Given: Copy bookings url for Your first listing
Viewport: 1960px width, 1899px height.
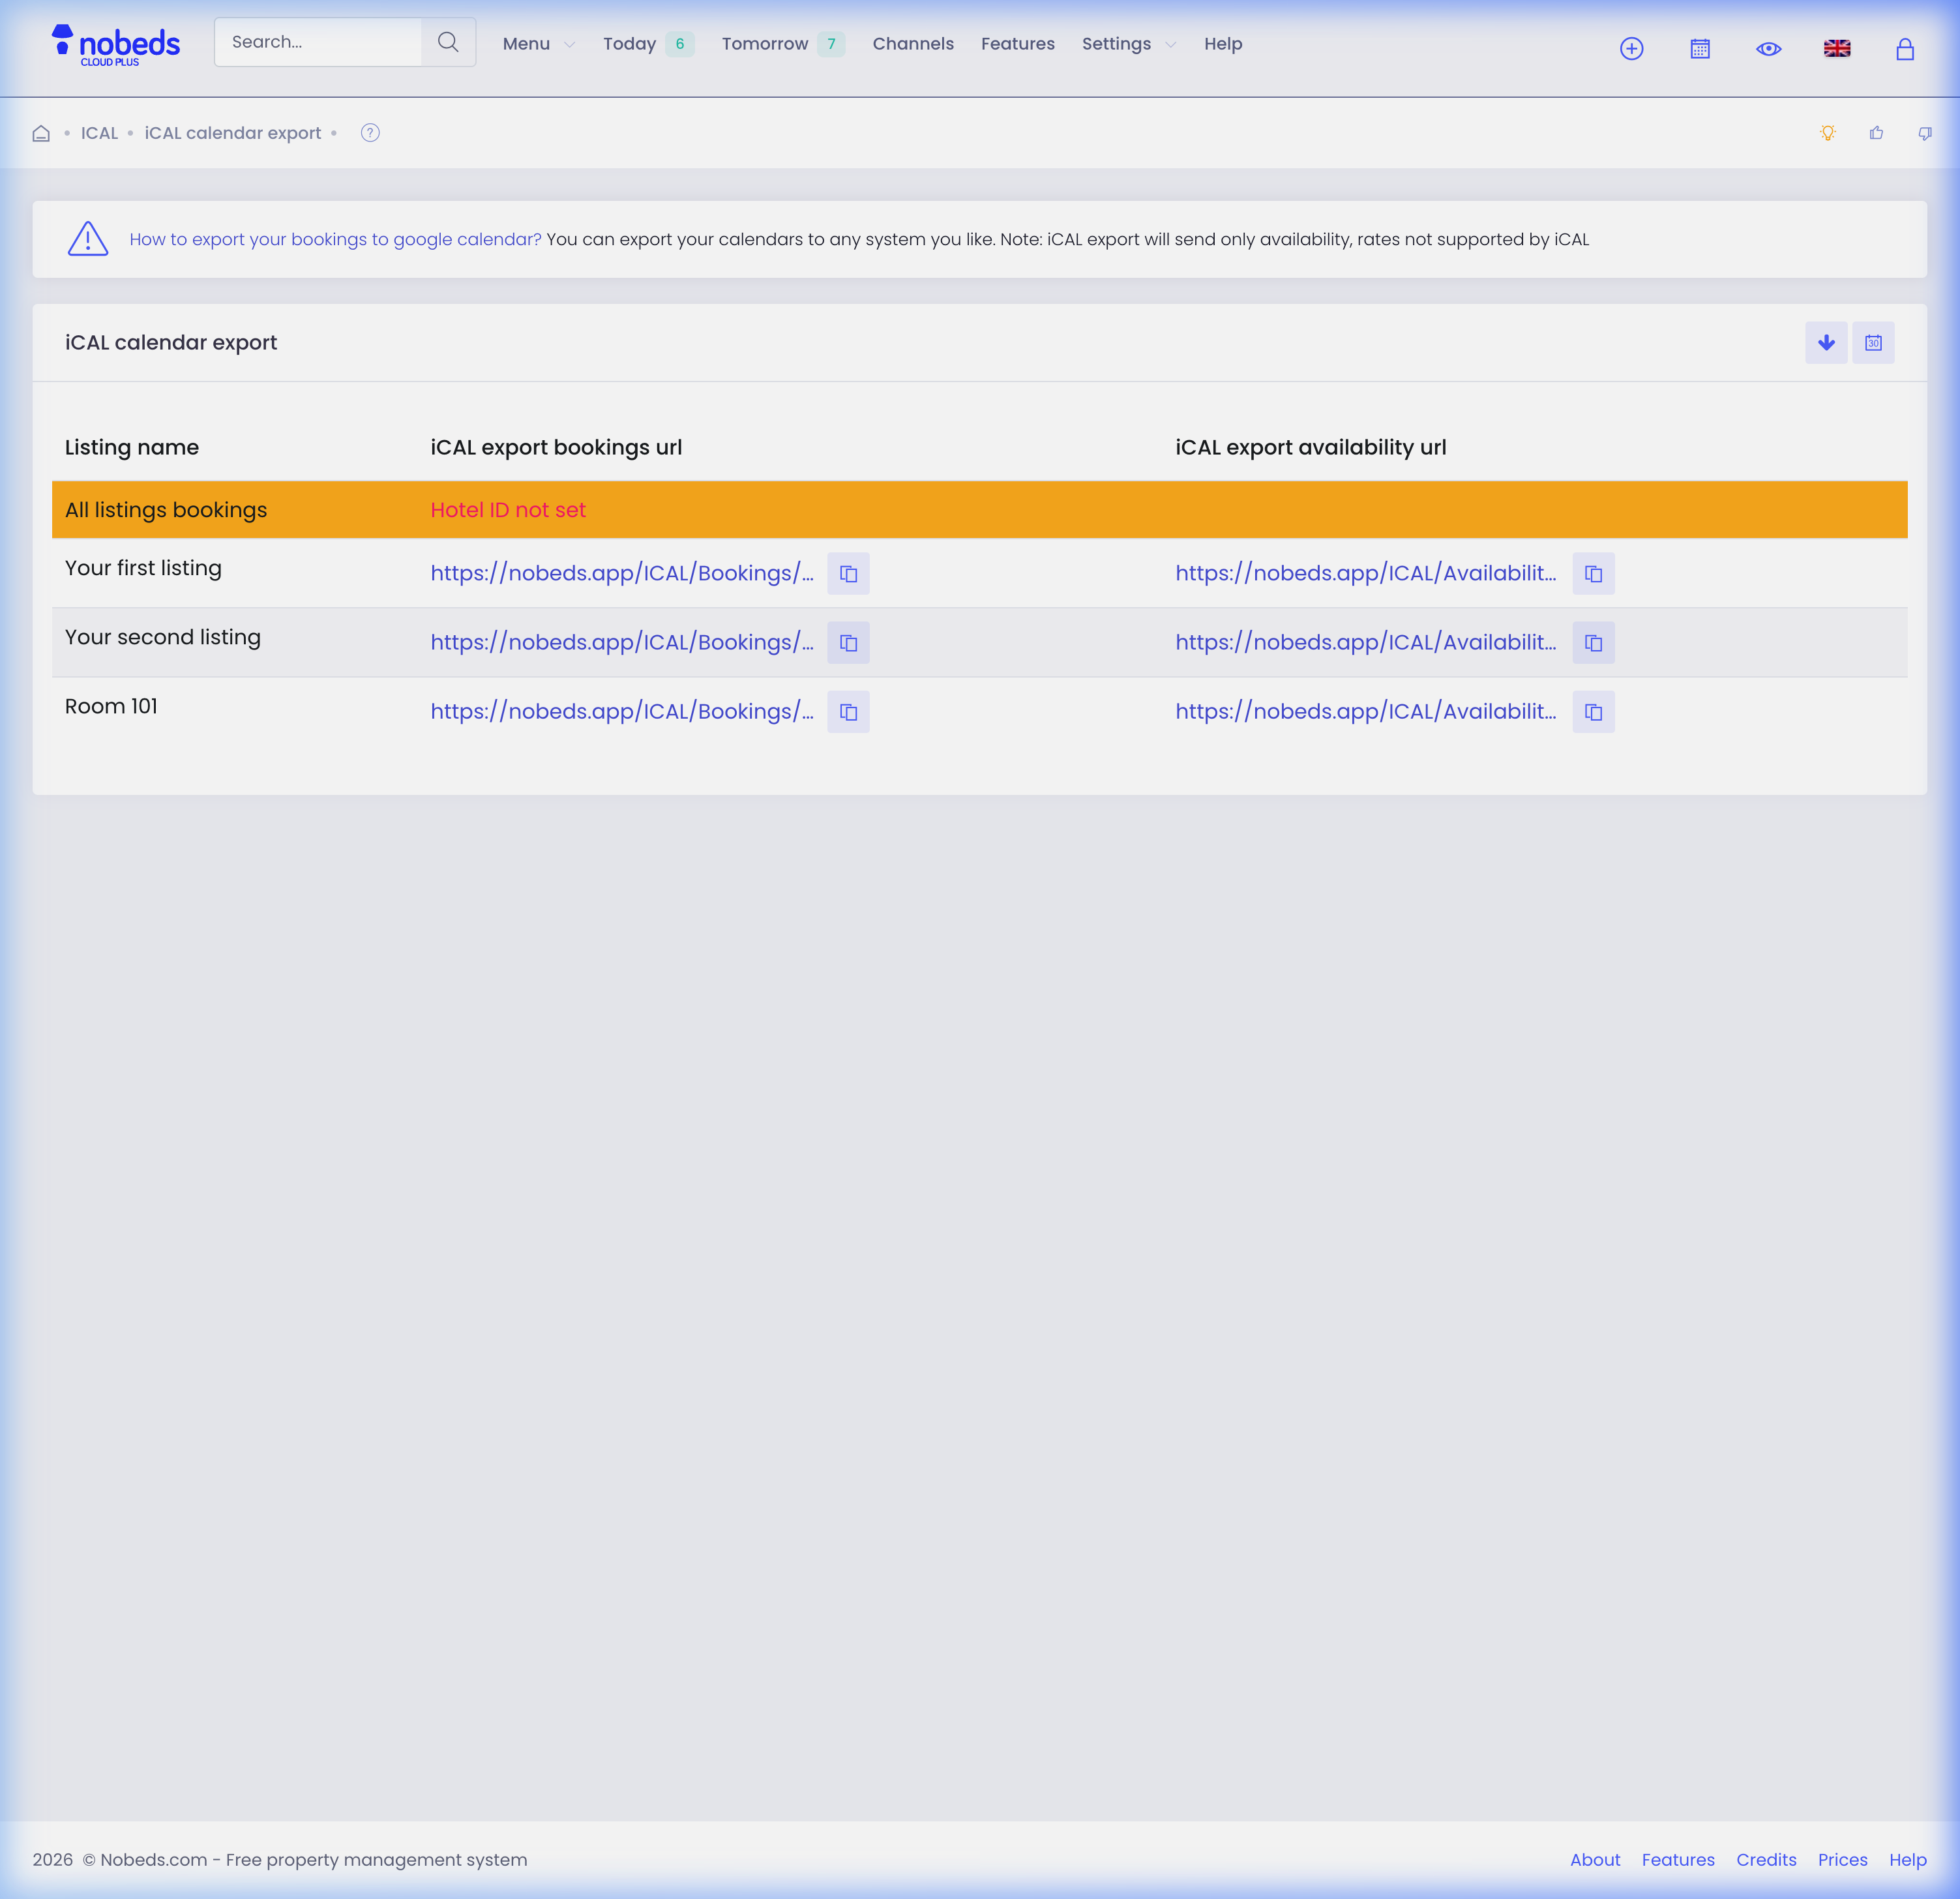Looking at the screenshot, I should click(848, 574).
